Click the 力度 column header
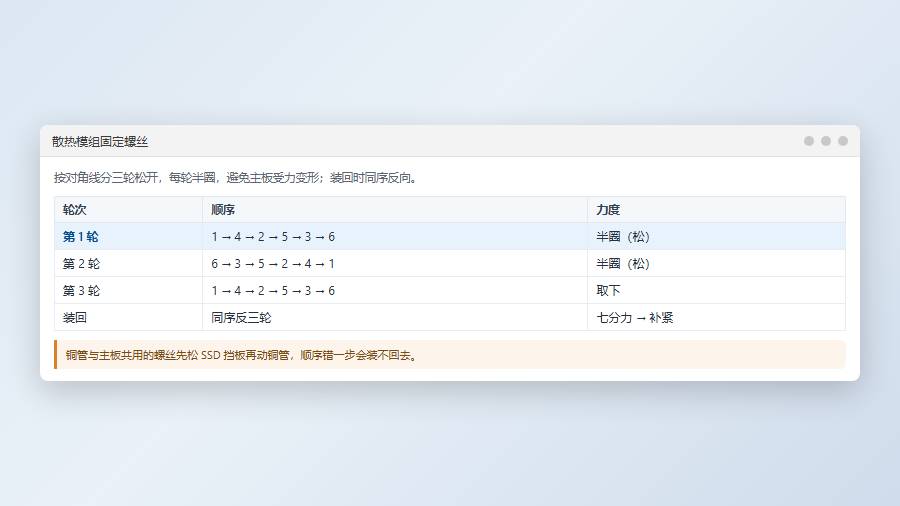Image resolution: width=900 pixels, height=506 pixels. pos(716,209)
